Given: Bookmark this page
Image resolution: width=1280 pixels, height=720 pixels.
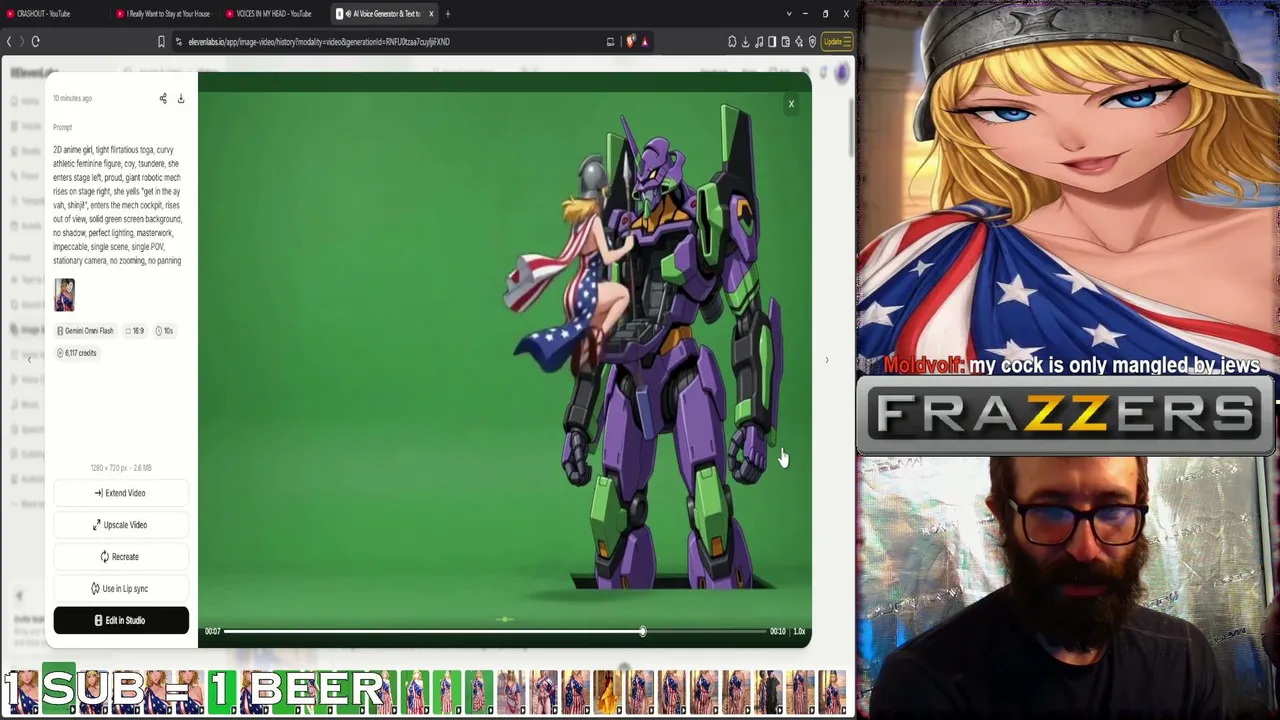Looking at the screenshot, I should click(161, 42).
